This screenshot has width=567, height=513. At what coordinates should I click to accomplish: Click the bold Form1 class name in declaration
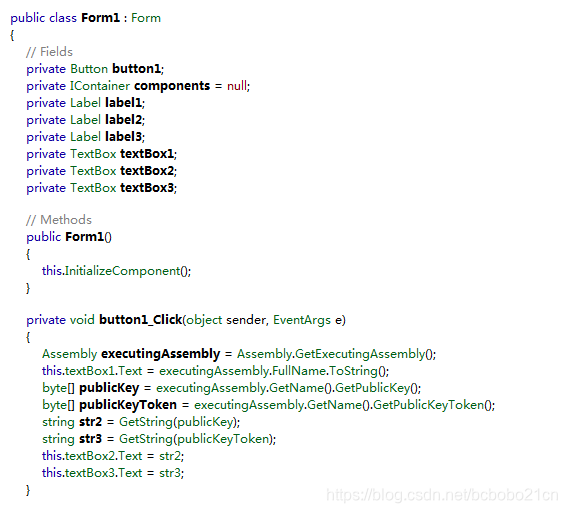pos(100,18)
